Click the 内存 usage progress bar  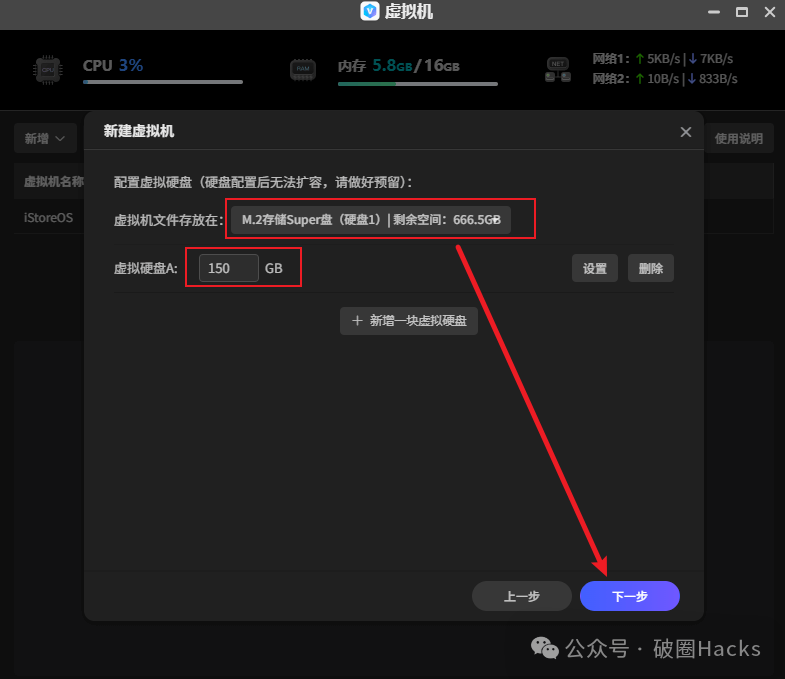coord(418,84)
